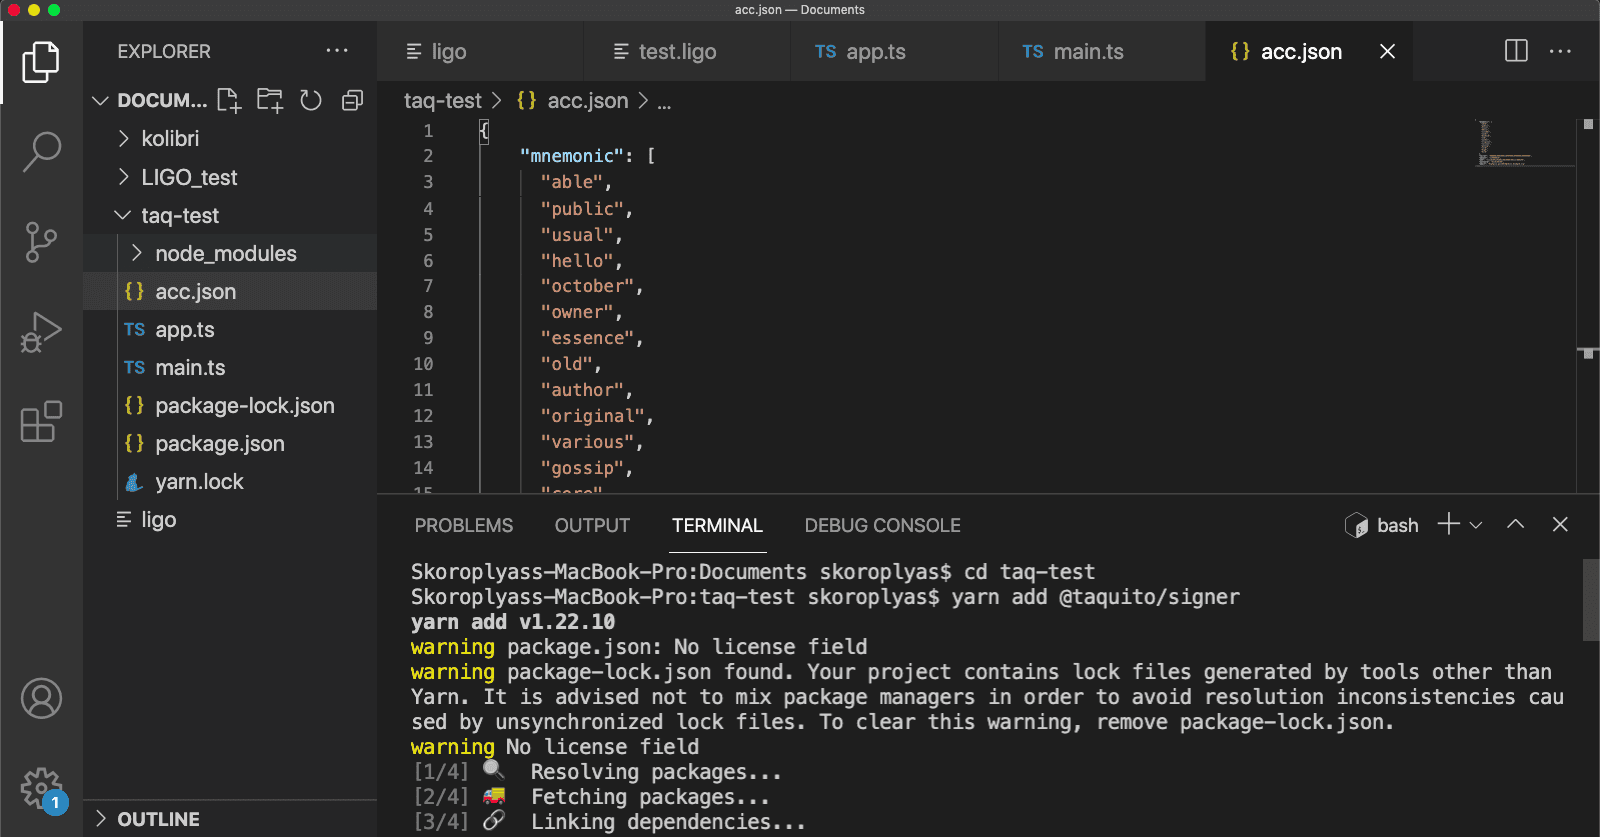Switch to the PROBLEMS panel tab

pos(463,526)
